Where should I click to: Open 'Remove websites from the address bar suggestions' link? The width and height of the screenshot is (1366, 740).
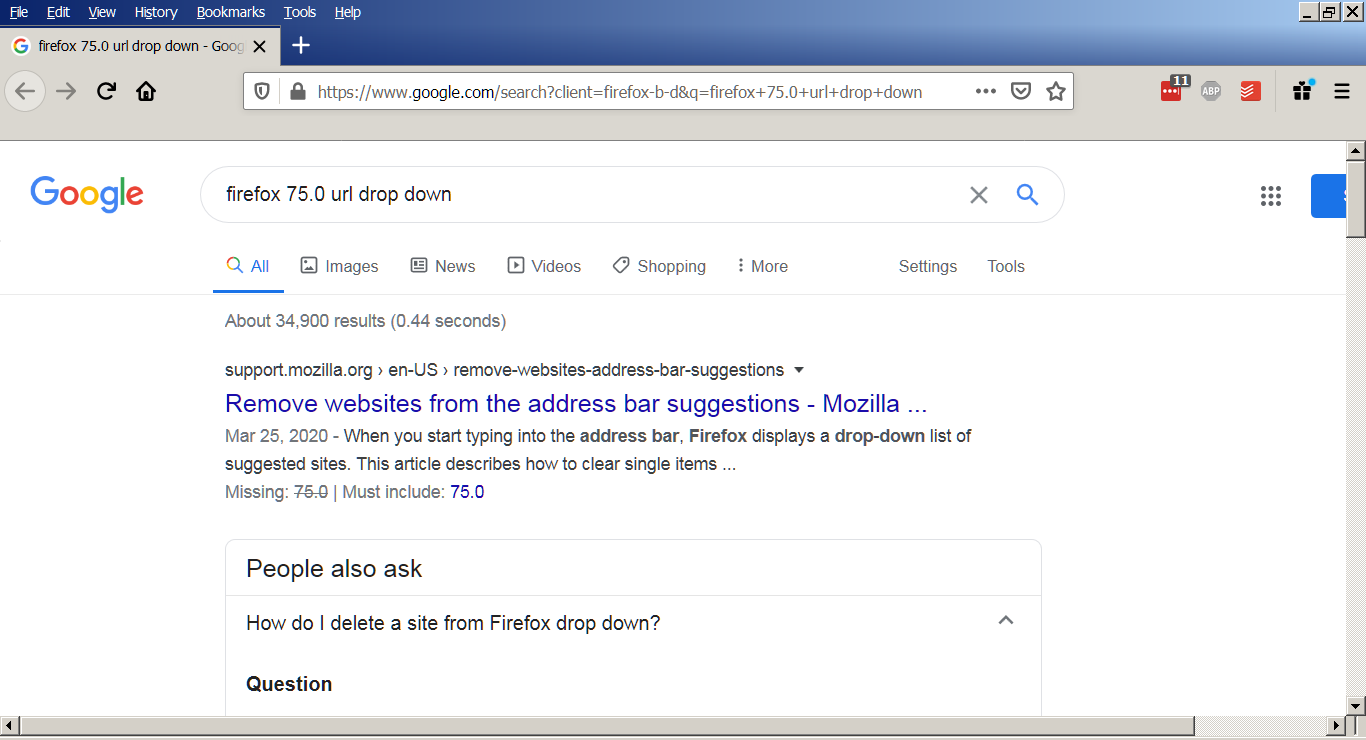coord(576,404)
